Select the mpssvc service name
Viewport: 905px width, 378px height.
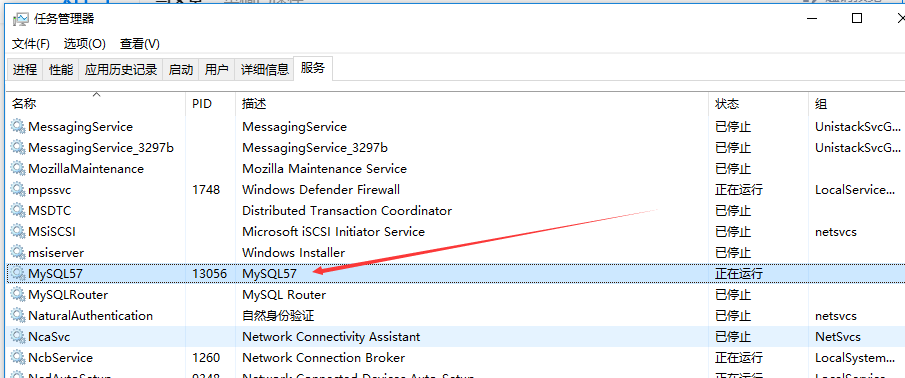point(50,190)
